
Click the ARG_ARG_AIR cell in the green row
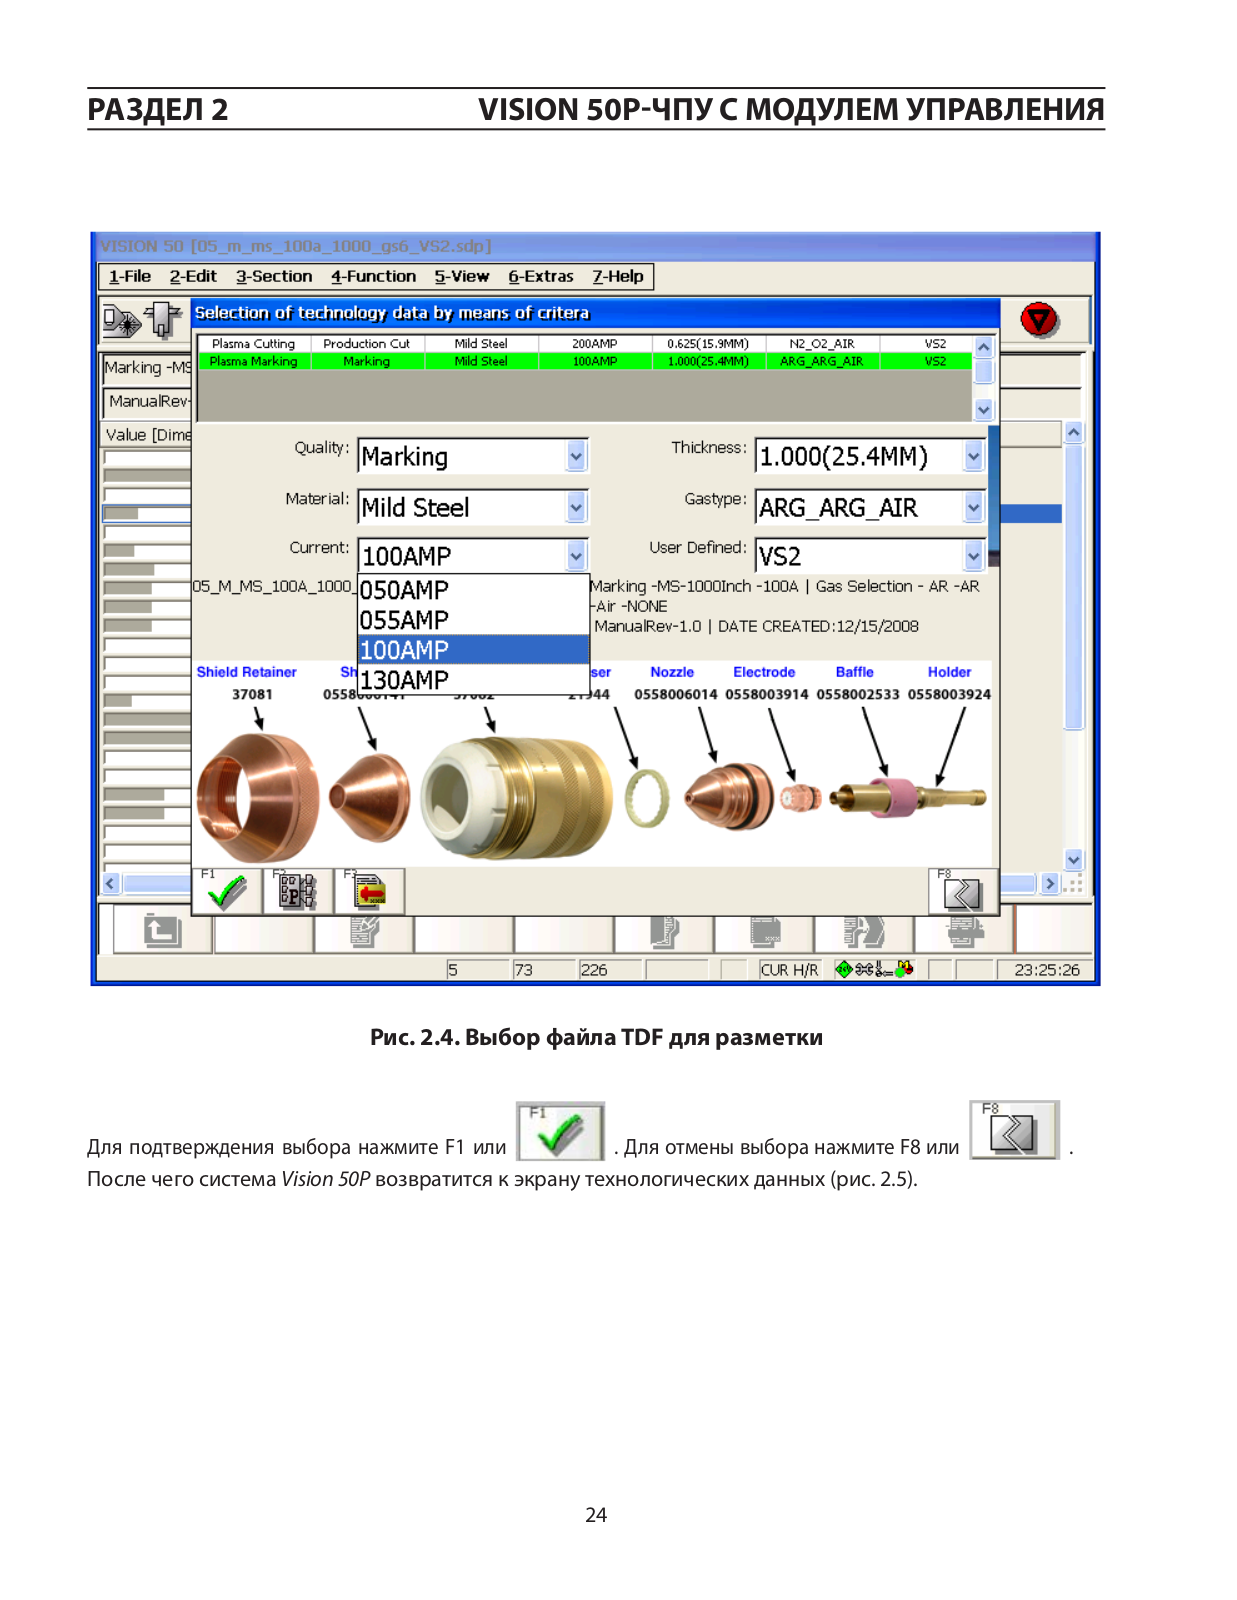pos(822,361)
